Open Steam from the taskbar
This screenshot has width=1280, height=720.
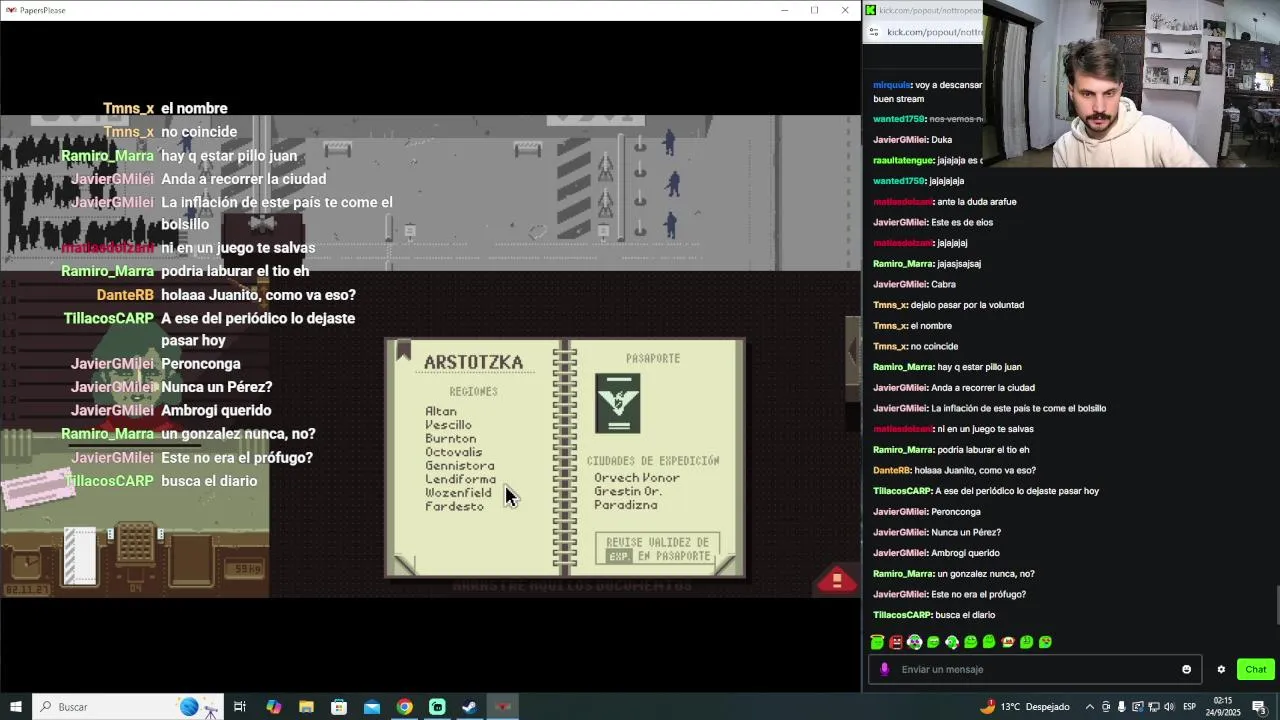click(469, 707)
